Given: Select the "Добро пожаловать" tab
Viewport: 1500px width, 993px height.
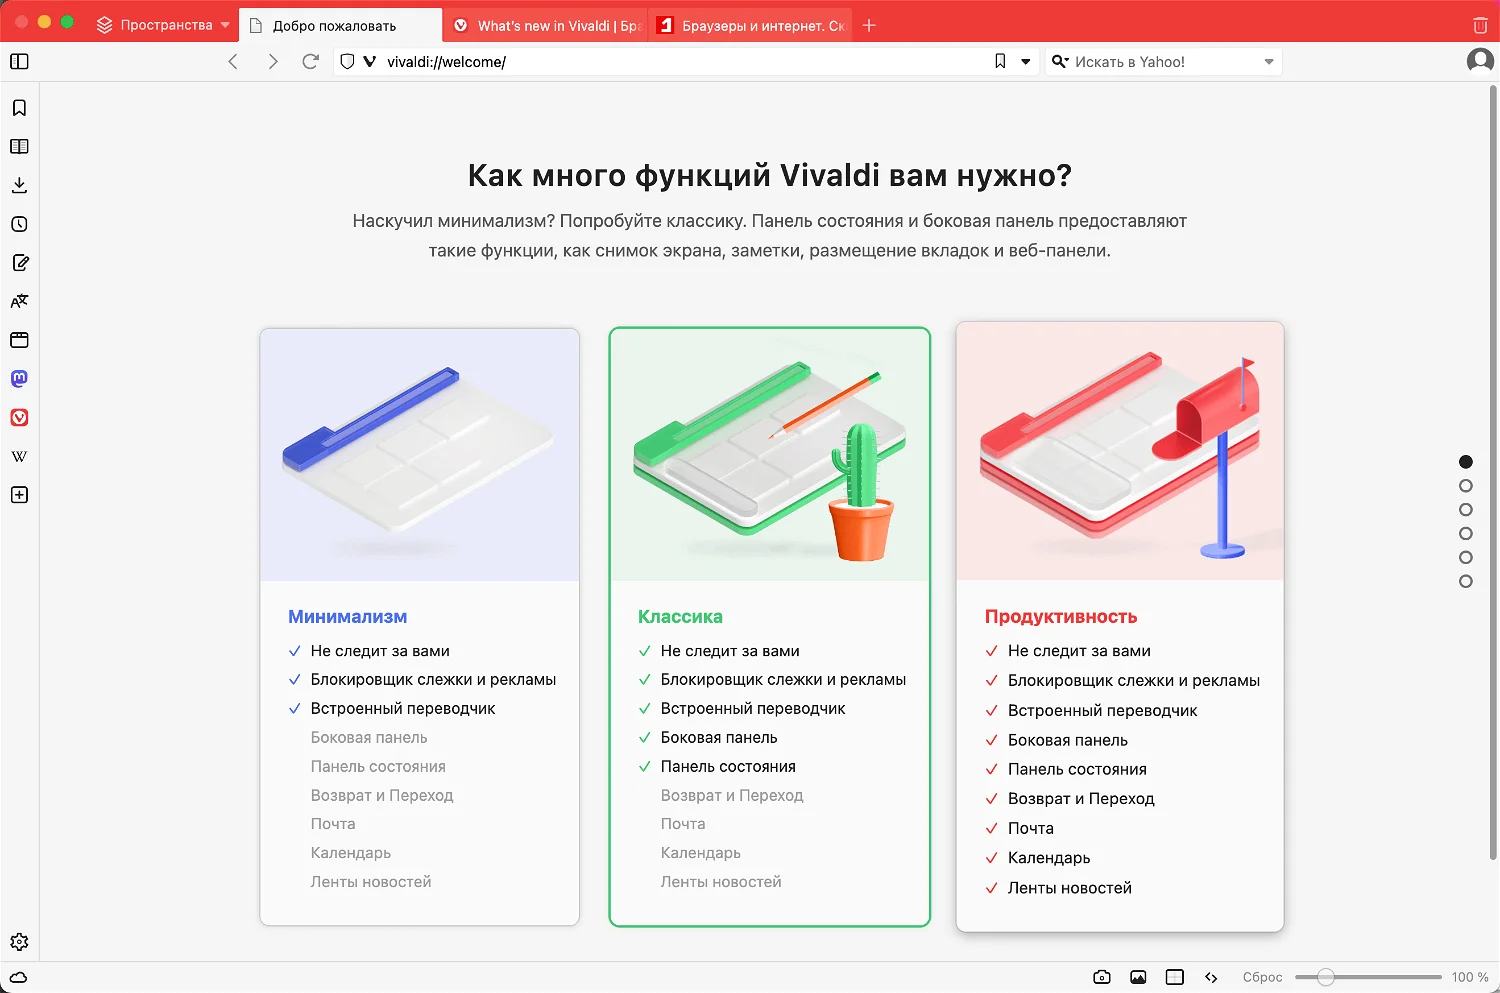Looking at the screenshot, I should [340, 25].
